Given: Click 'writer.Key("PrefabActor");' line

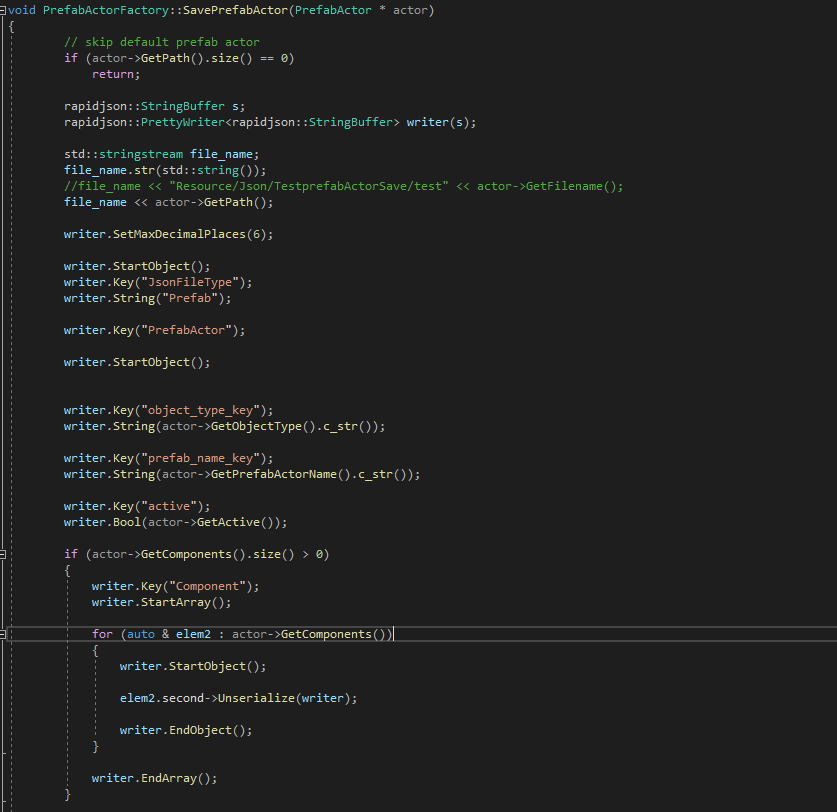Looking at the screenshot, I should [154, 330].
